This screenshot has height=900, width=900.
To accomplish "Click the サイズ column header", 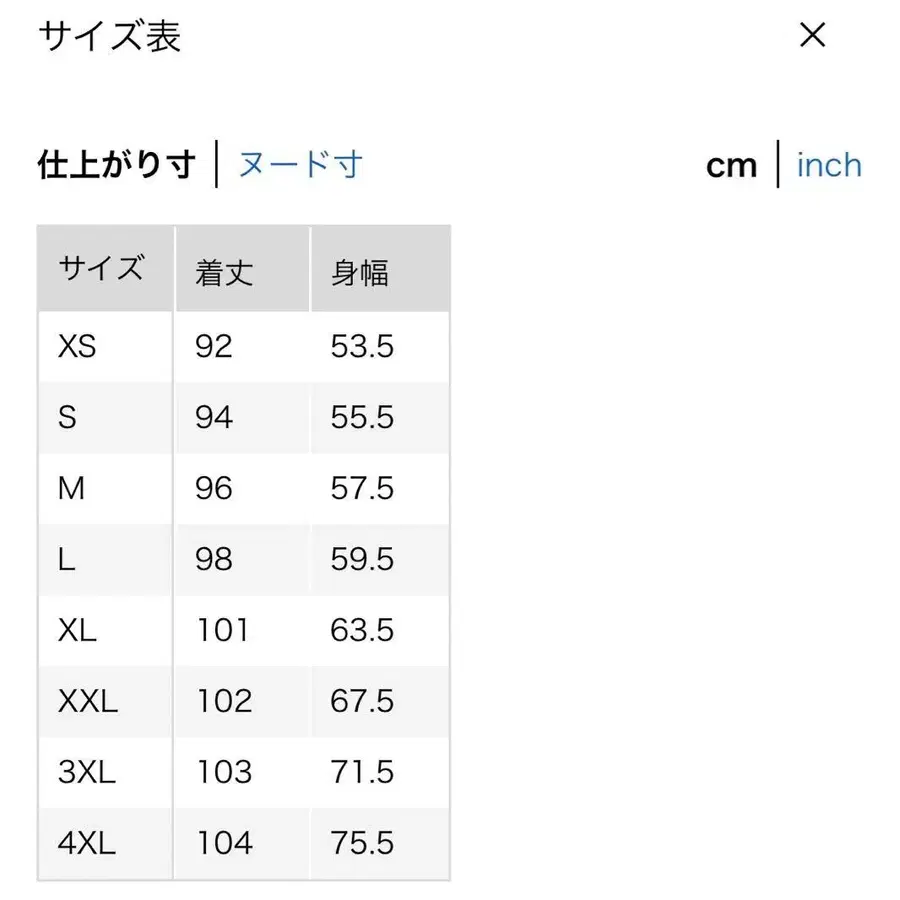I will (104, 268).
